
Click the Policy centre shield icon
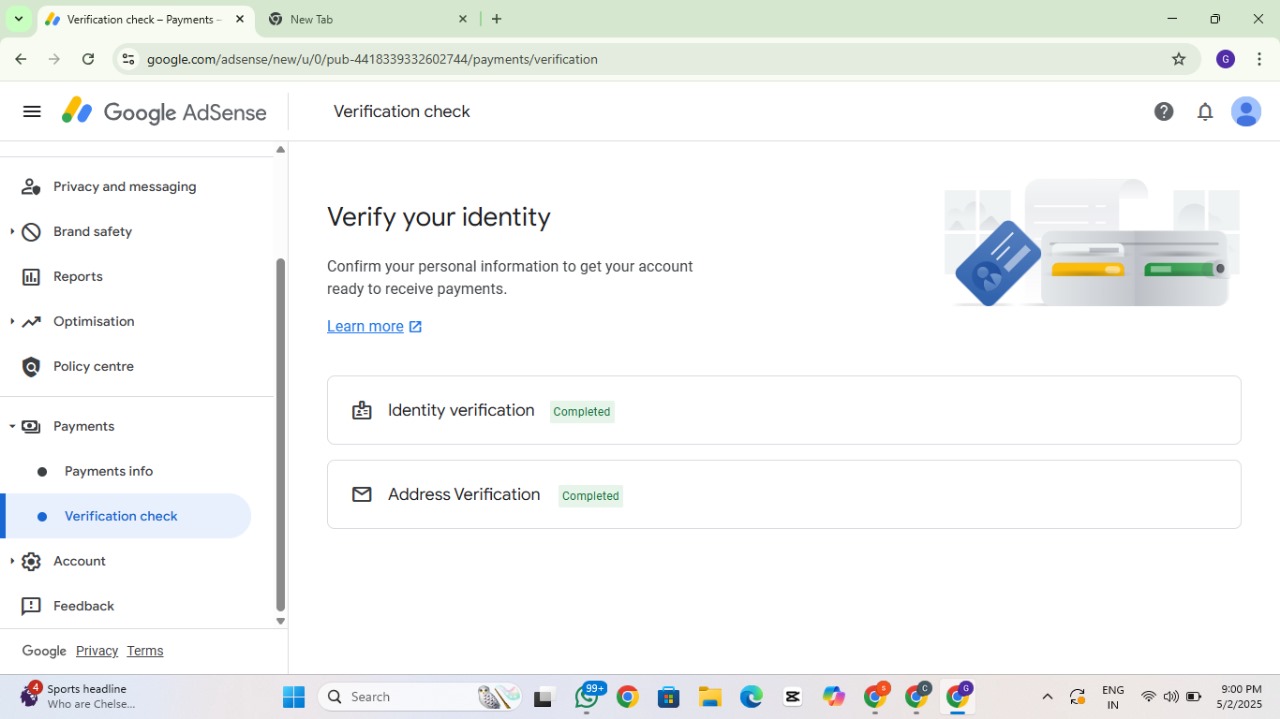pyautogui.click(x=31, y=367)
